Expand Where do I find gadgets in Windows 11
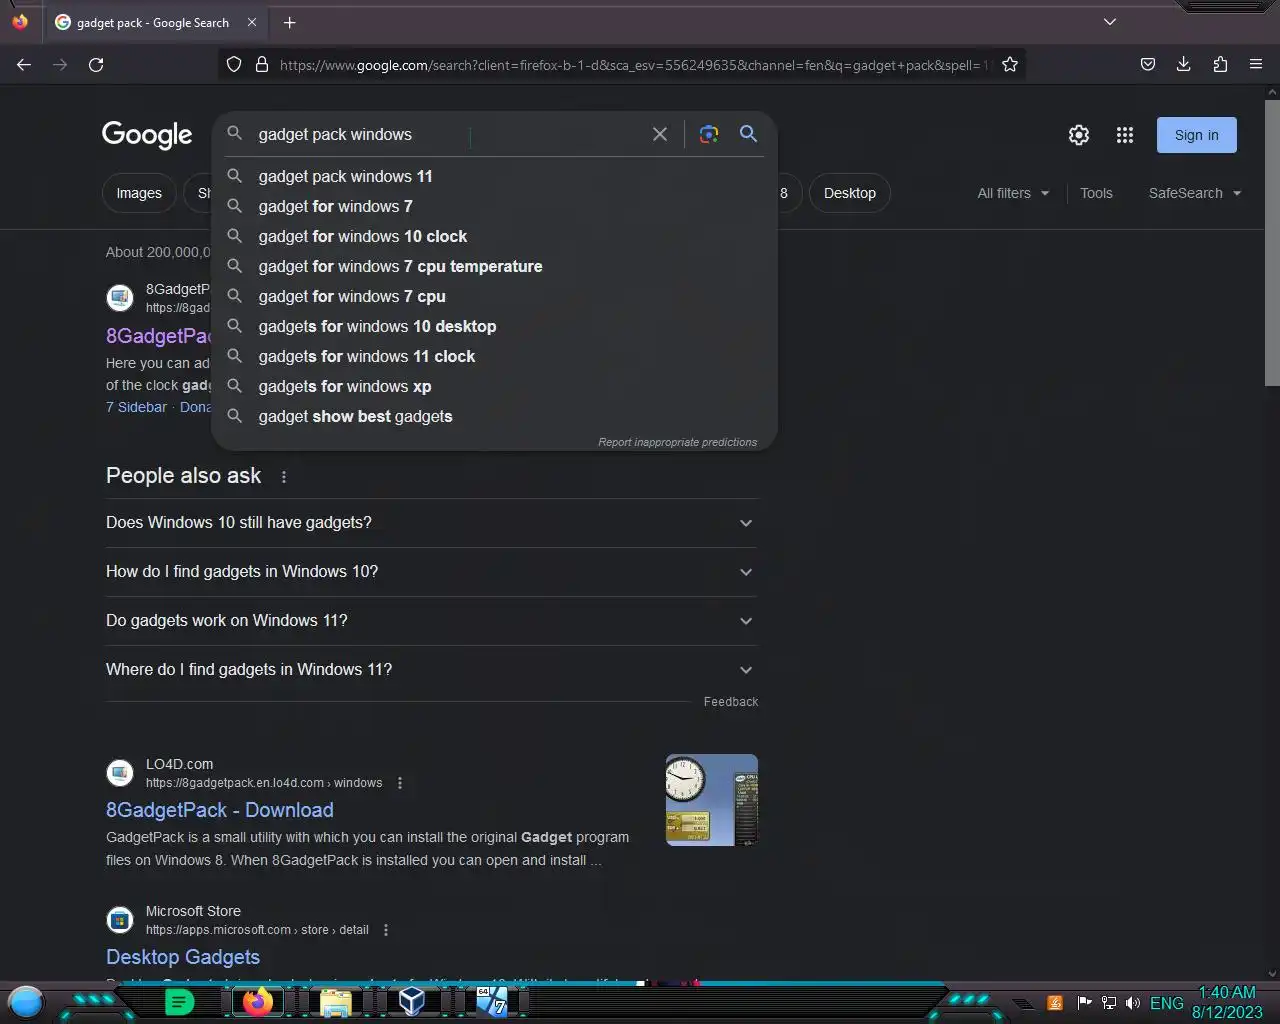 pos(432,670)
